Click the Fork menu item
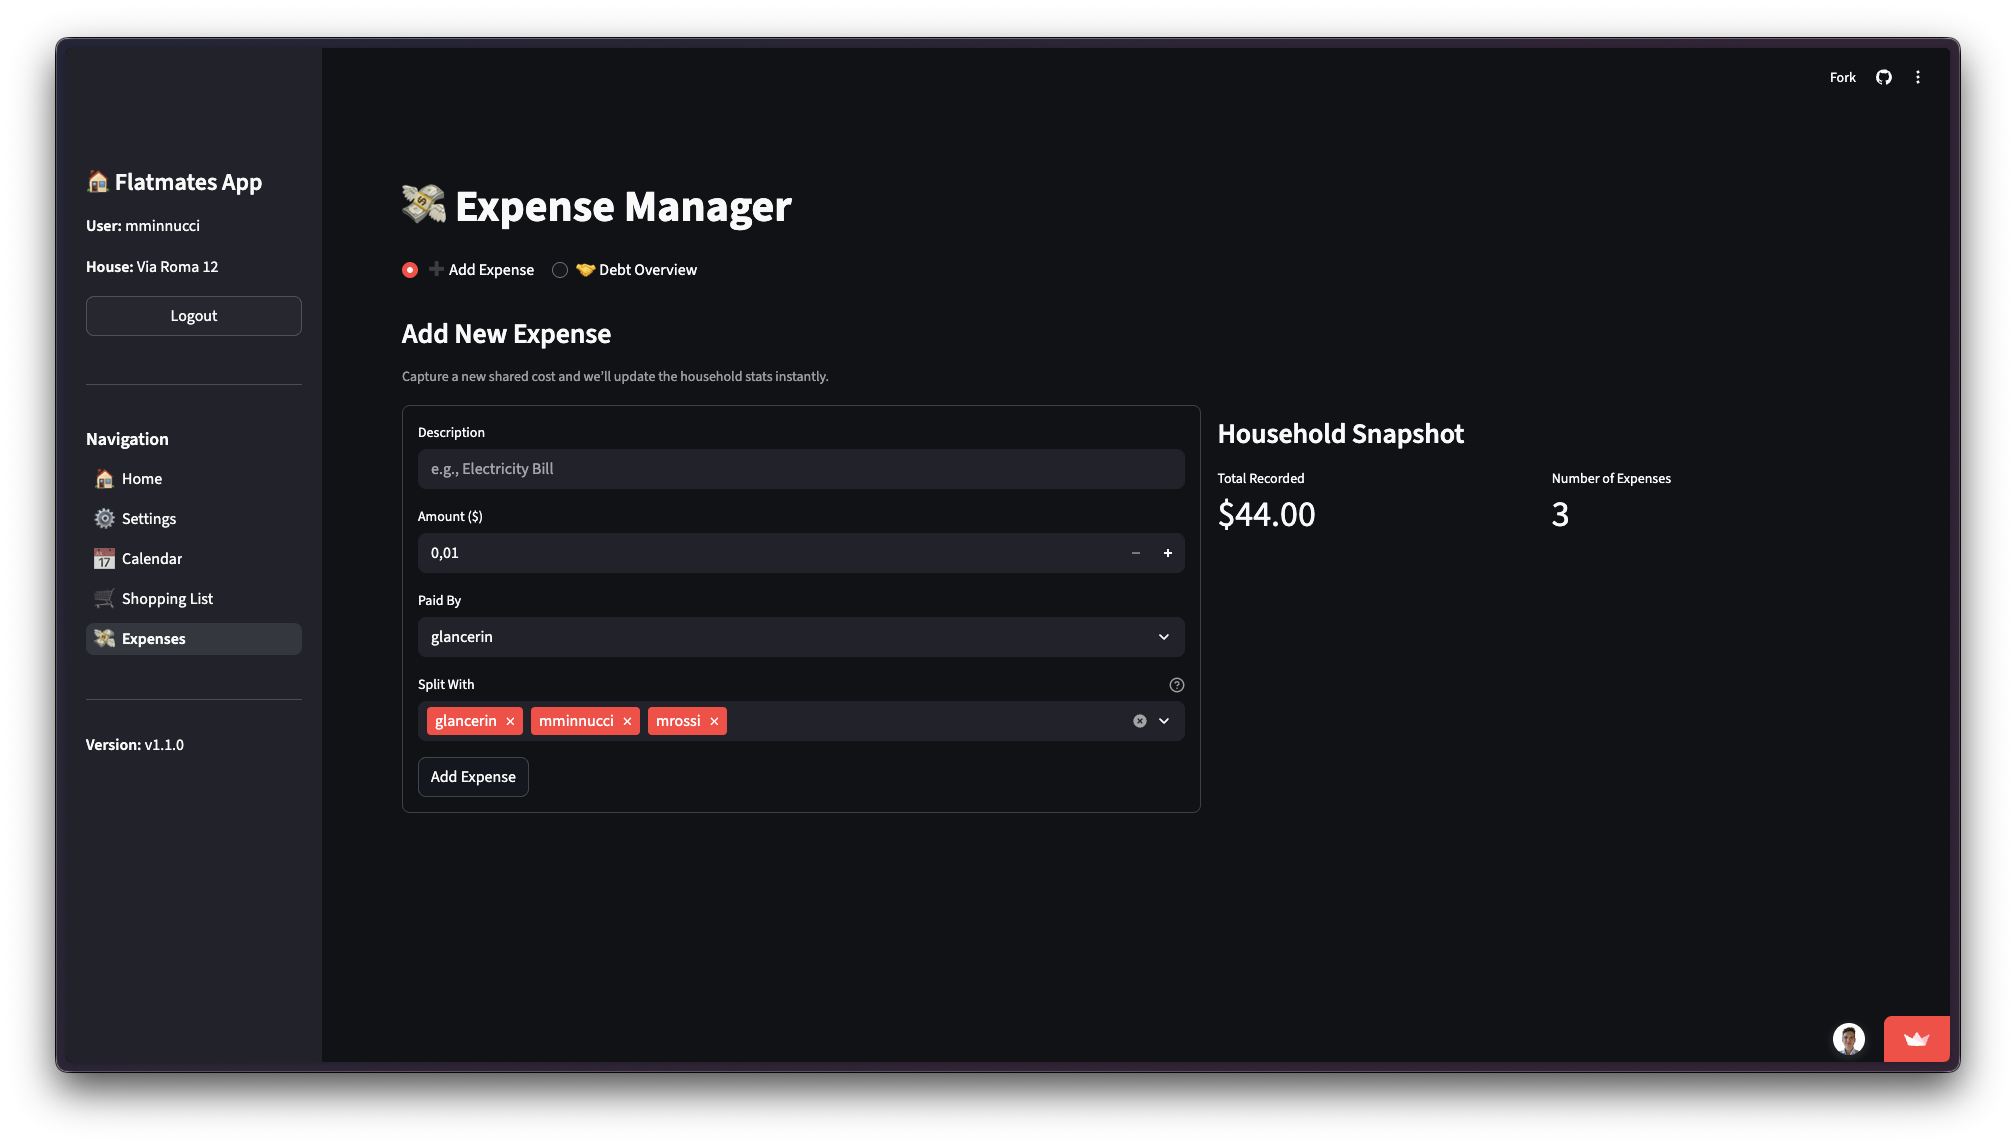The height and width of the screenshot is (1146, 2016). click(1843, 76)
